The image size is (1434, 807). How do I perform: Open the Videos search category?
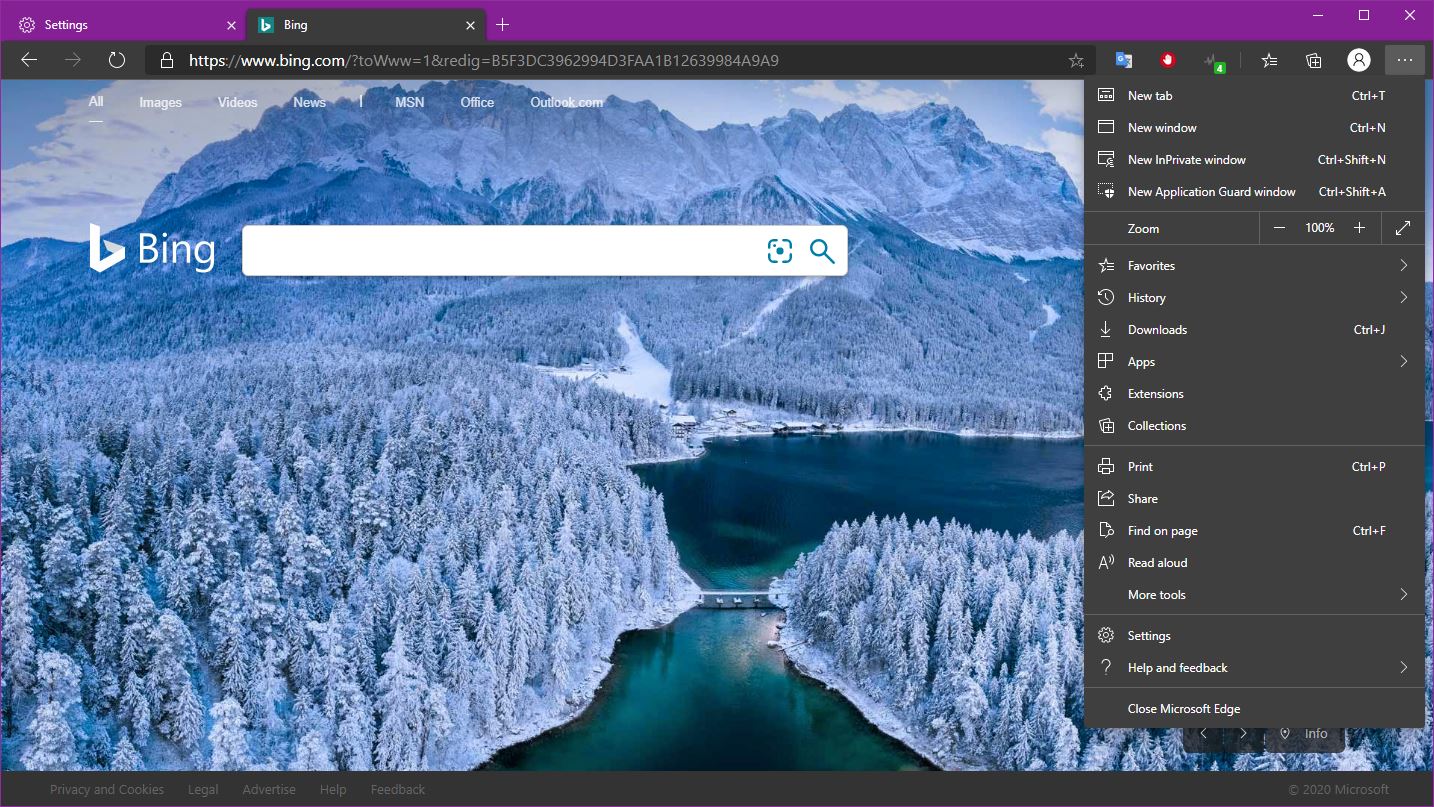(x=237, y=102)
